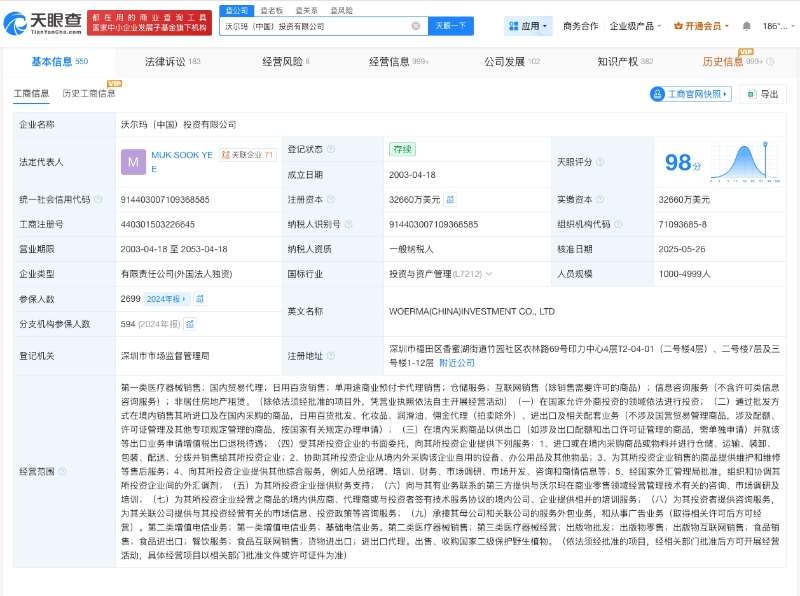Click the chart icon next to 594 分支机构参保人数
This screenshot has width=800, height=596.
[190, 324]
